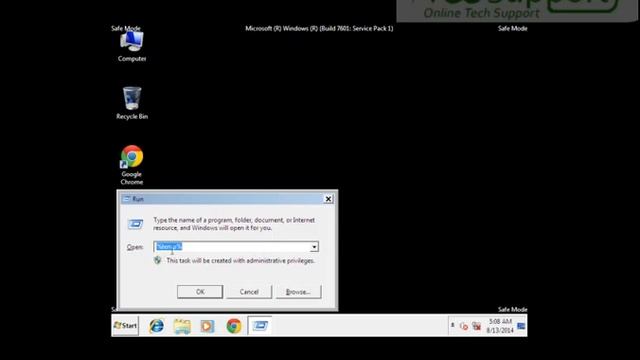Screen dimensions: 640x360
Task: Launch Internet Explorer from the taskbar
Action: click(x=157, y=326)
